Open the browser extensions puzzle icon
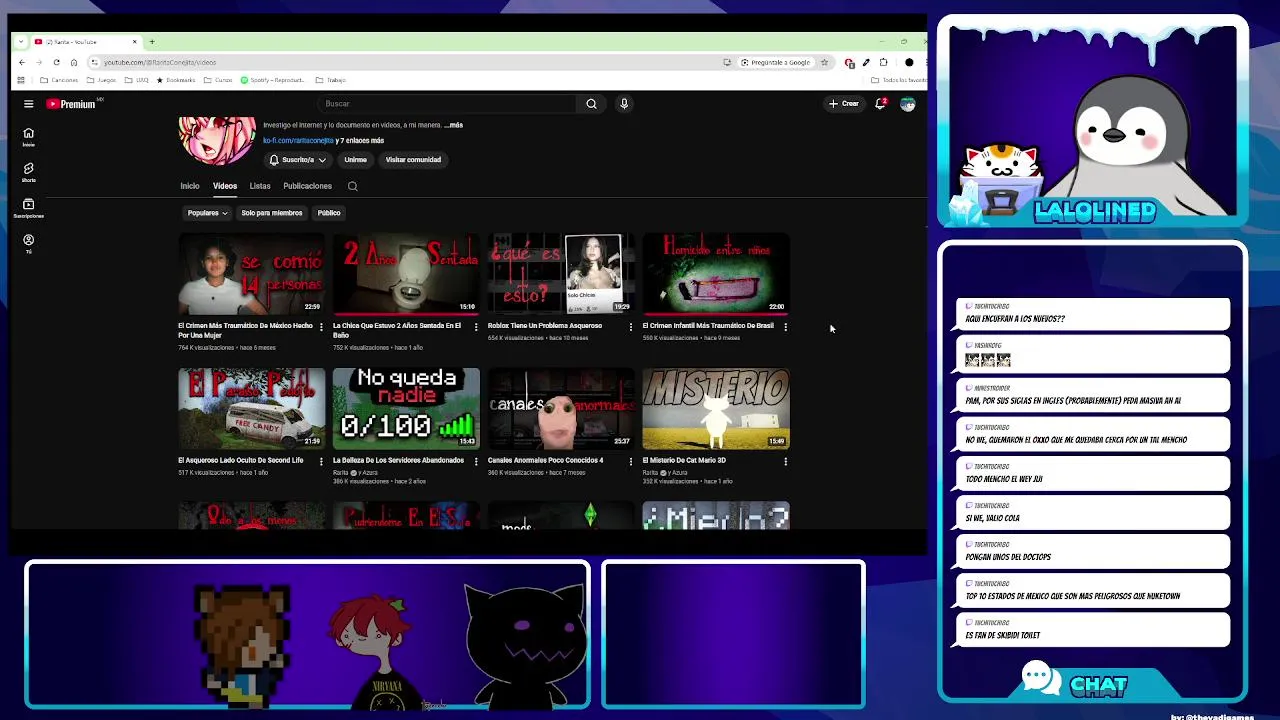The image size is (1280, 720). tap(883, 62)
